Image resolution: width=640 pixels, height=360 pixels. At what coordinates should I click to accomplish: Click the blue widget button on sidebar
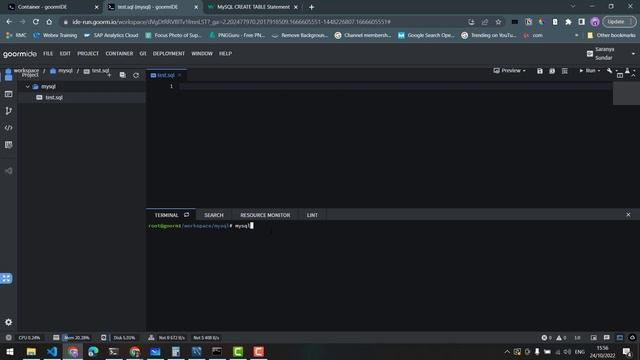point(6,278)
